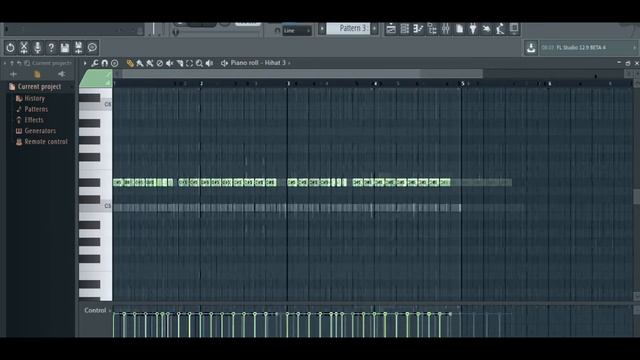Viewport: 640px width, 360px height.
Task: Click the running figure icon in top toolbar
Action: coord(500,29)
